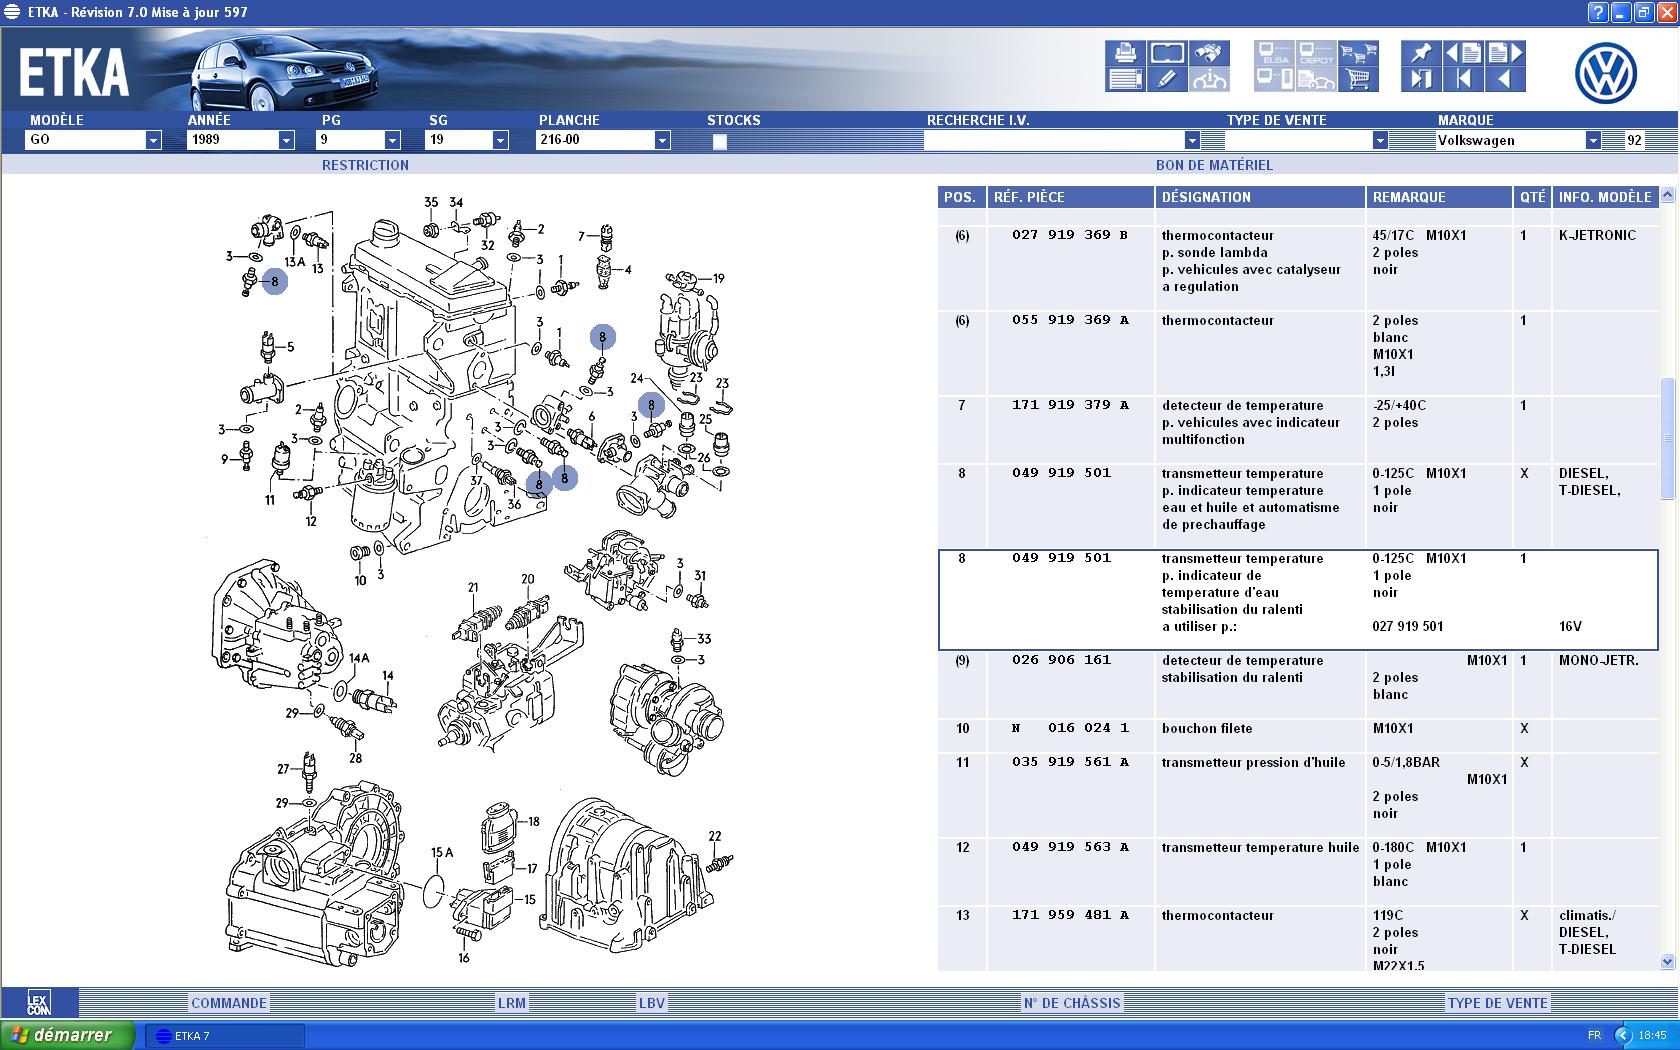
Task: Click the vehicle information icon
Action: pos(1209,79)
